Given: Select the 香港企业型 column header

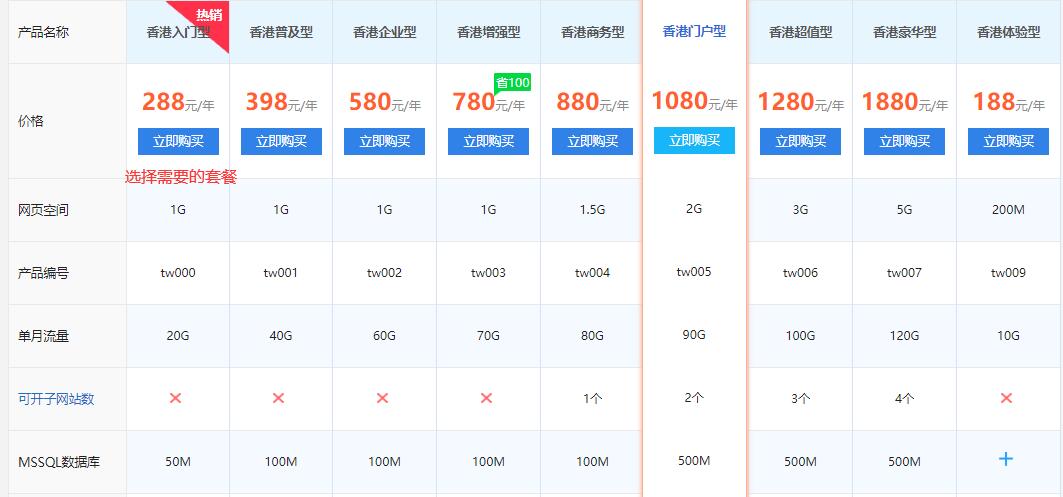Looking at the screenshot, I should point(384,32).
